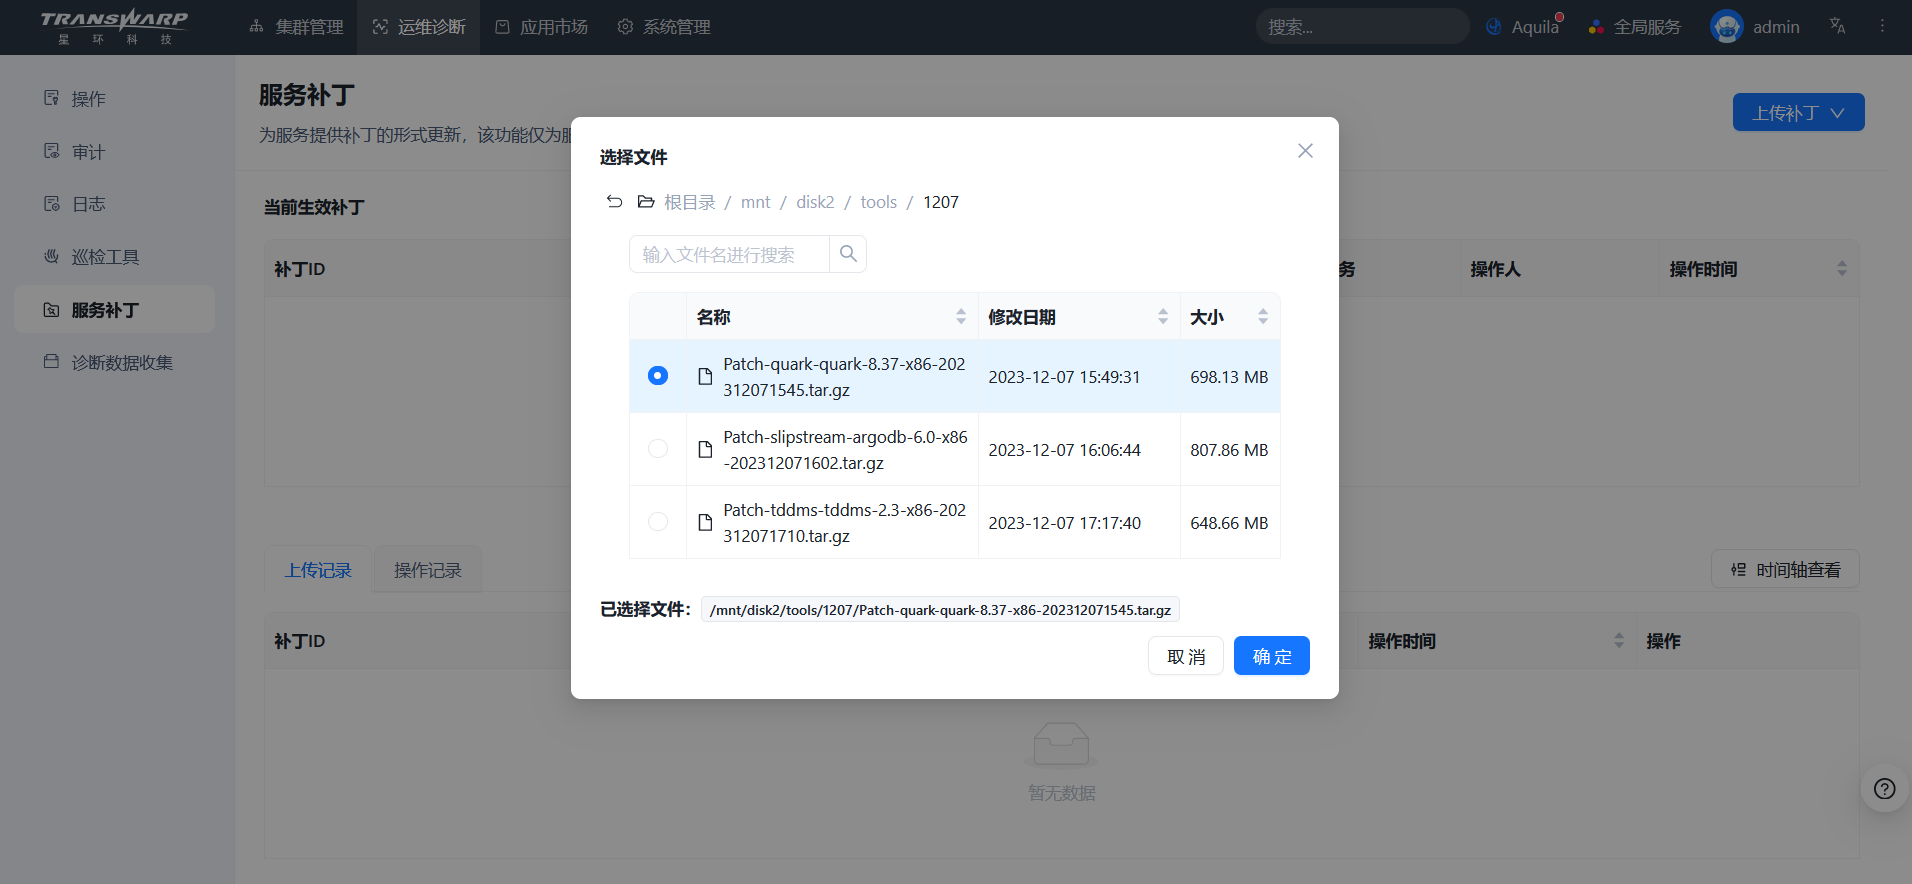
Task: Click the 698.13 MB size cell
Action: (1229, 377)
